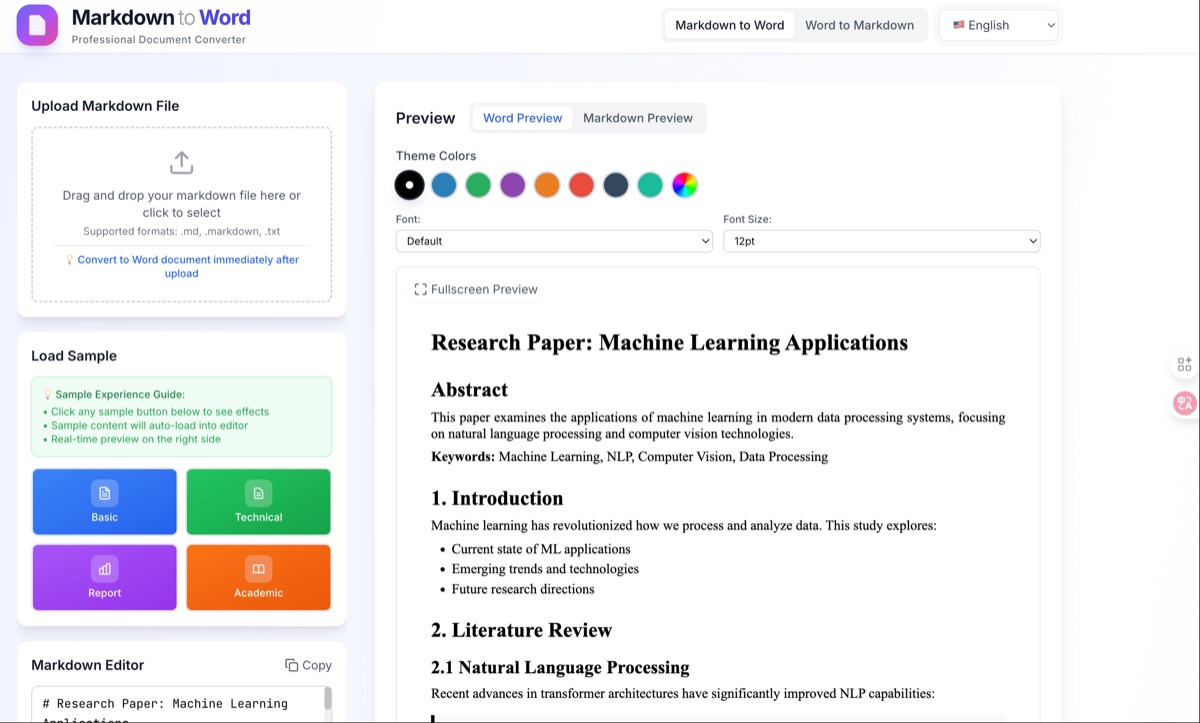Toggle to the Markdown Preview view
This screenshot has height=723, width=1200.
click(x=638, y=117)
